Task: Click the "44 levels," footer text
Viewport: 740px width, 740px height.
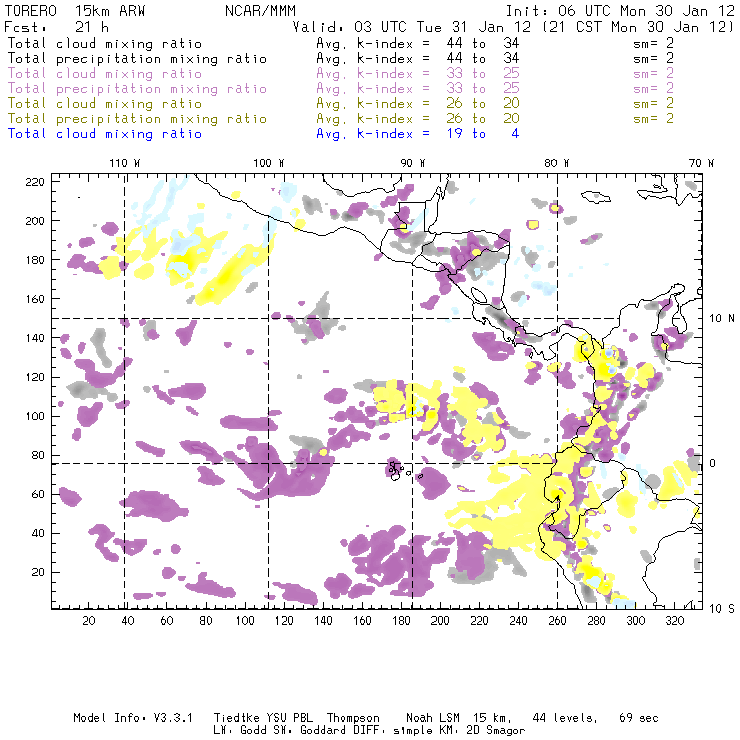Action: click(565, 718)
